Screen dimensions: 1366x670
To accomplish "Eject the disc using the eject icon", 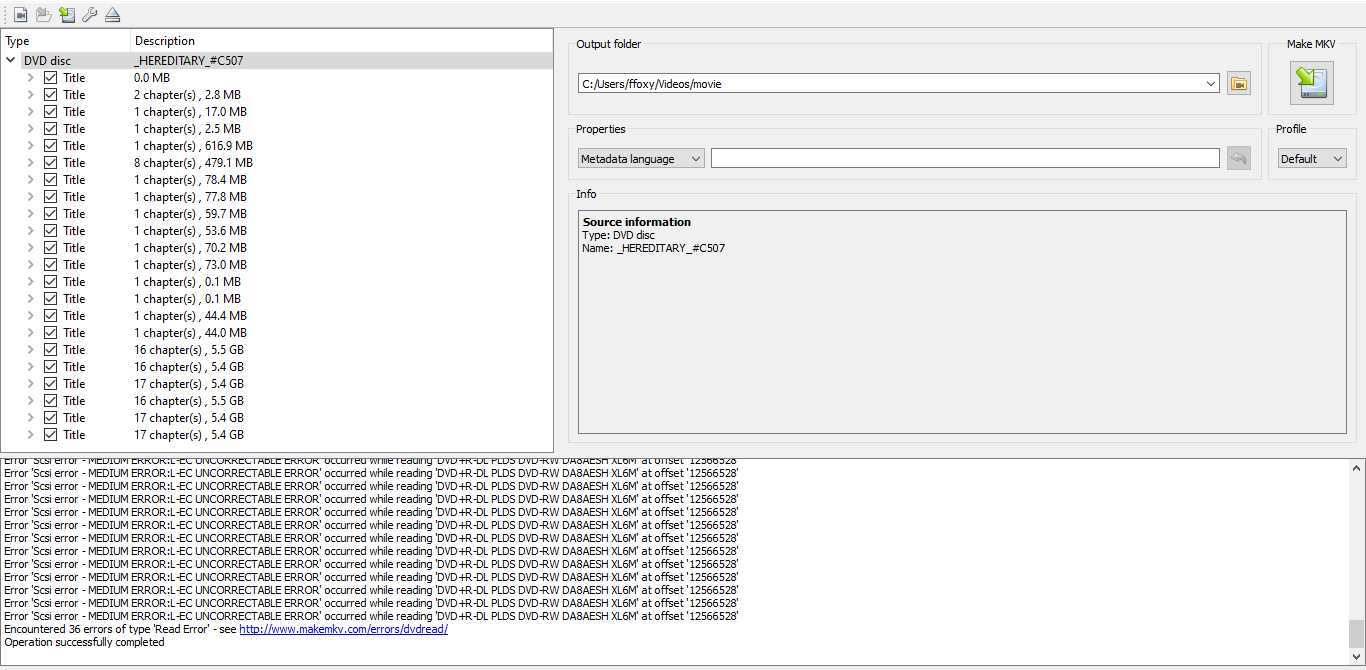I will [x=112, y=14].
